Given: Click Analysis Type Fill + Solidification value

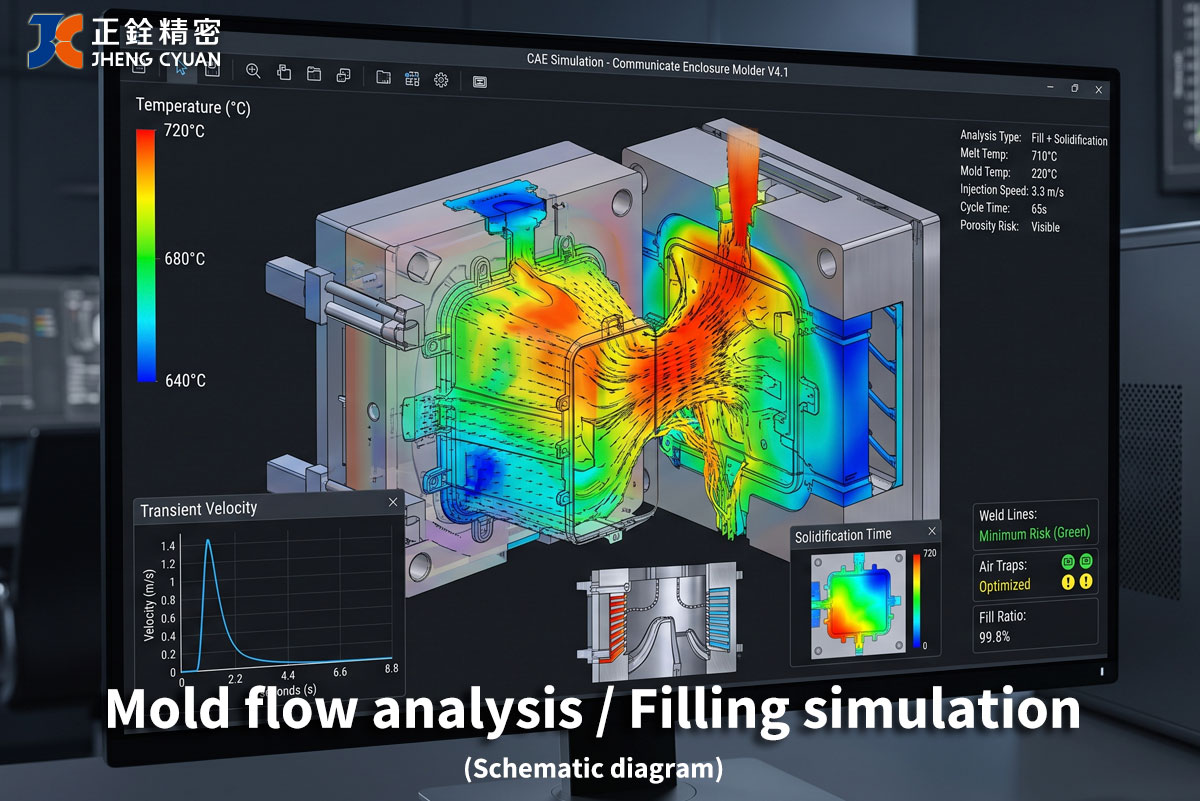Looking at the screenshot, I should pos(1069,140).
